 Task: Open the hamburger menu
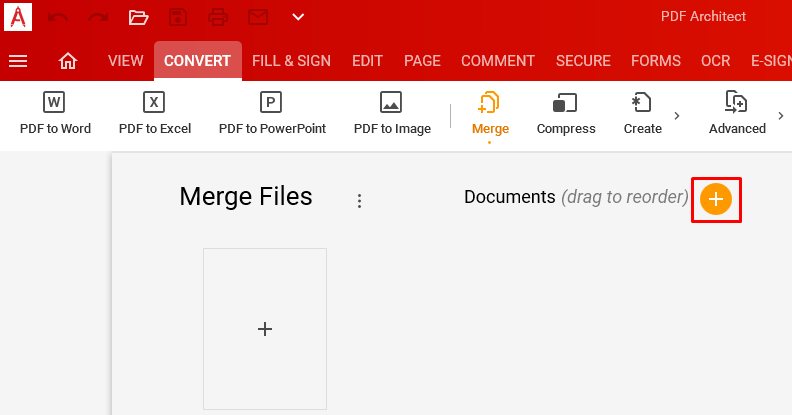tap(18, 61)
